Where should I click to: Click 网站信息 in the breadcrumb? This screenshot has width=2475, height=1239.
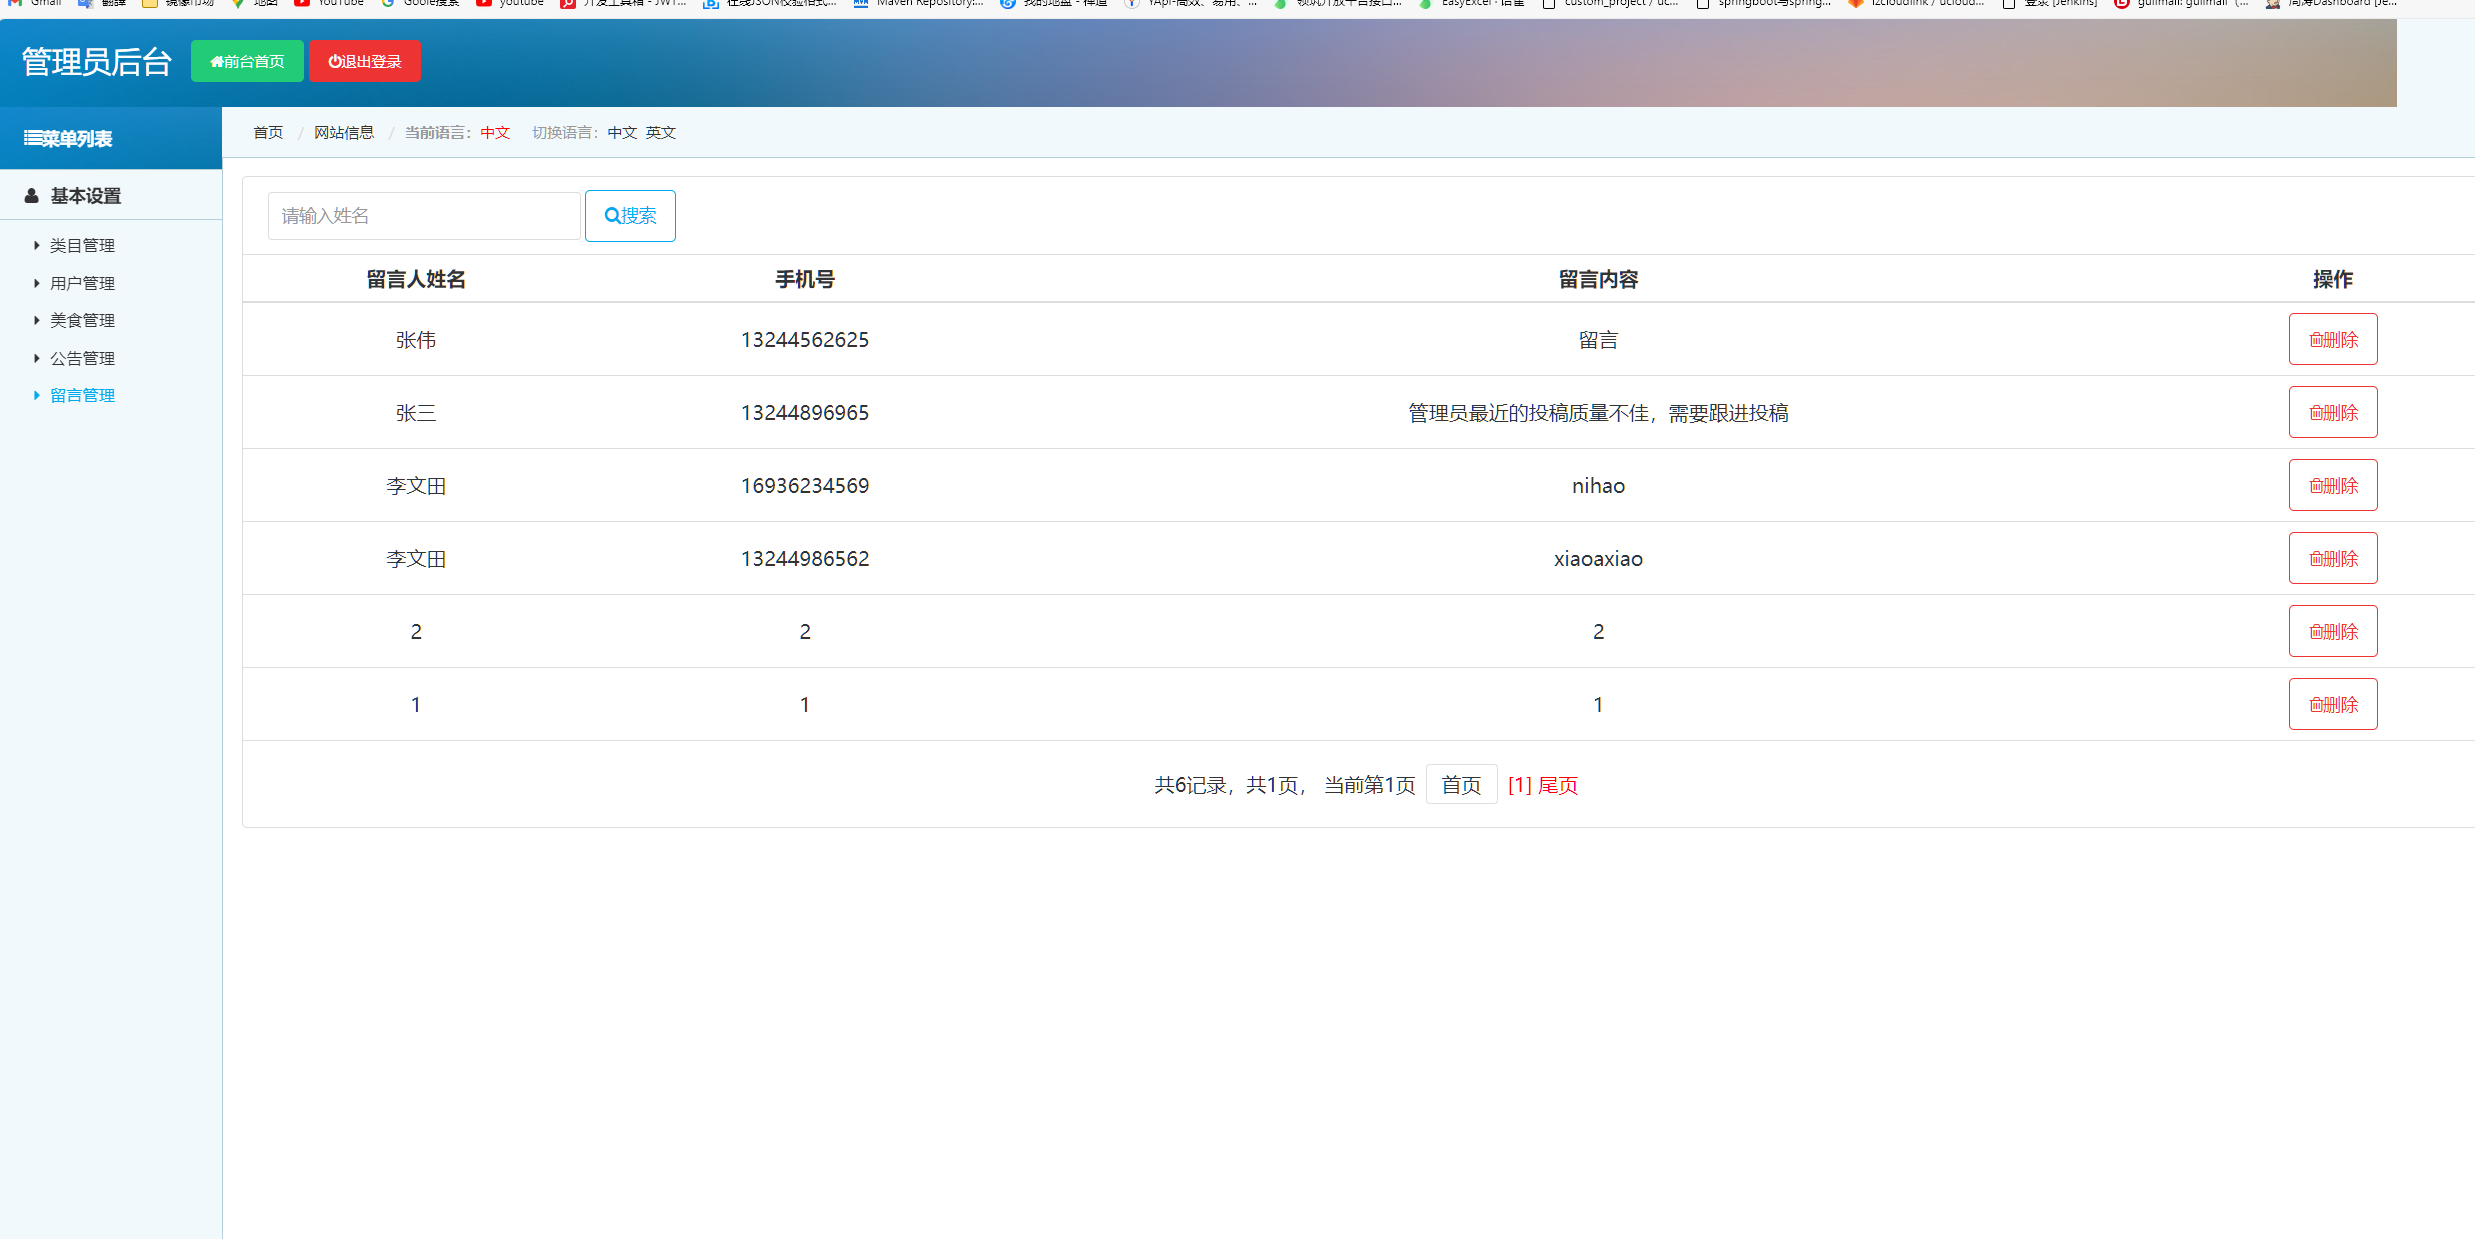(344, 133)
